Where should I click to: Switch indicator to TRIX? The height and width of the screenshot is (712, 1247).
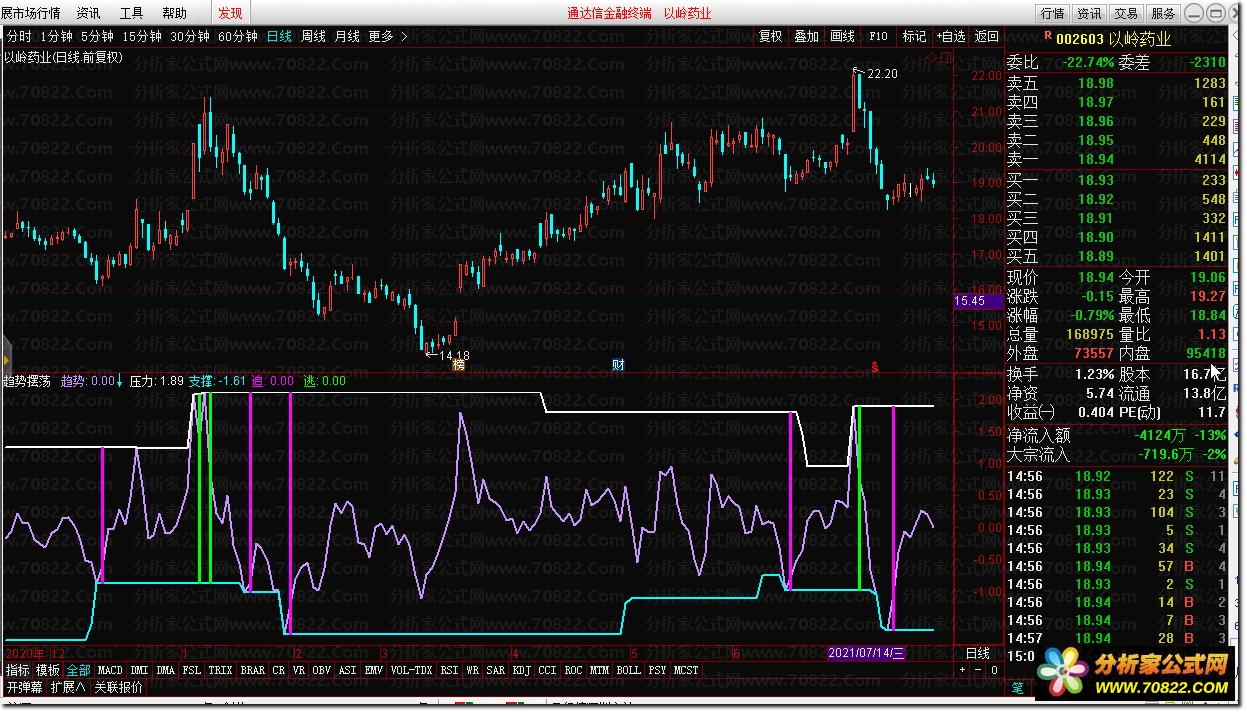(221, 670)
